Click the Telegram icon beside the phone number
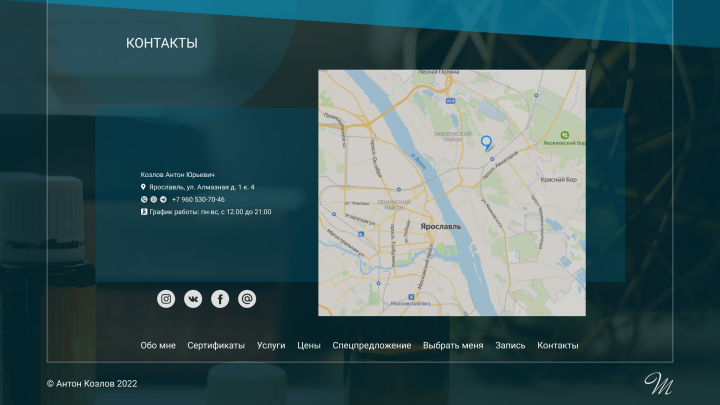Viewport: 720px width, 405px height. [163, 199]
